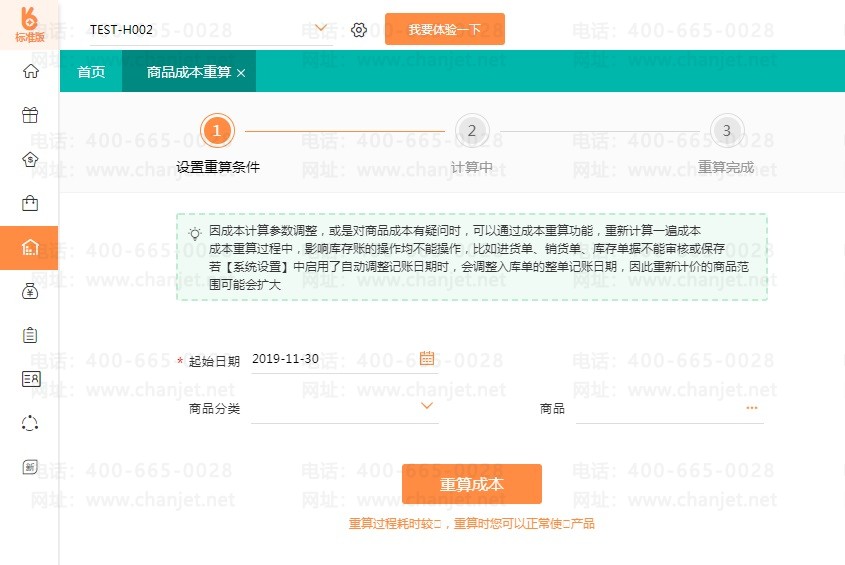
Task: Click step 2 circle 计算中
Action: (x=472, y=130)
